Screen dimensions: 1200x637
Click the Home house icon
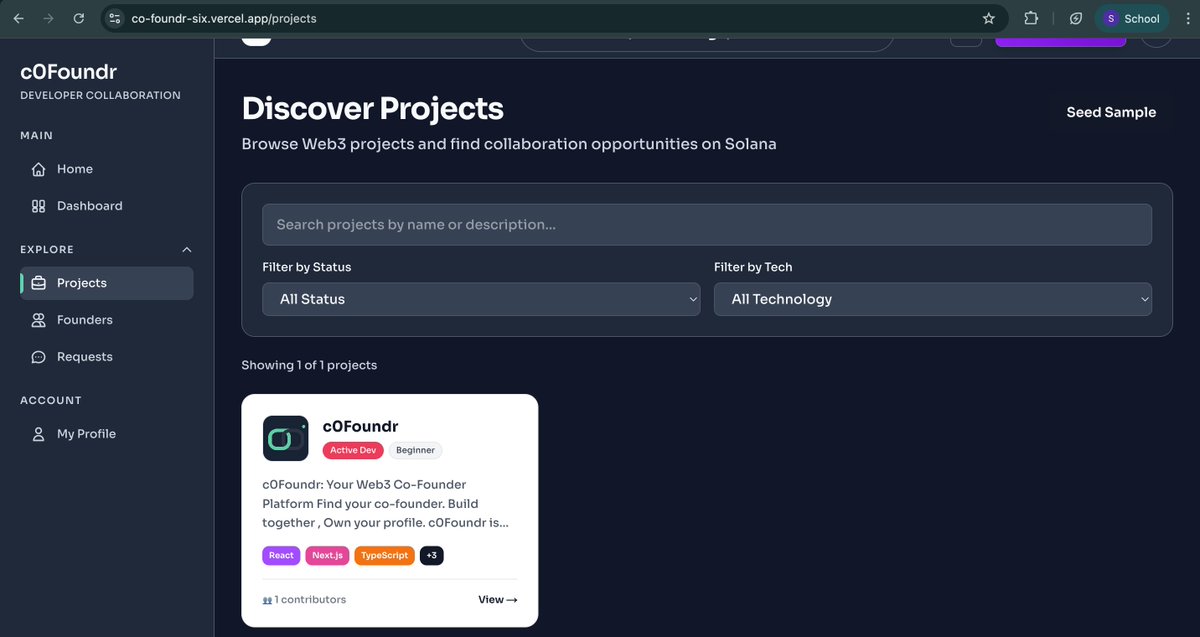point(39,169)
